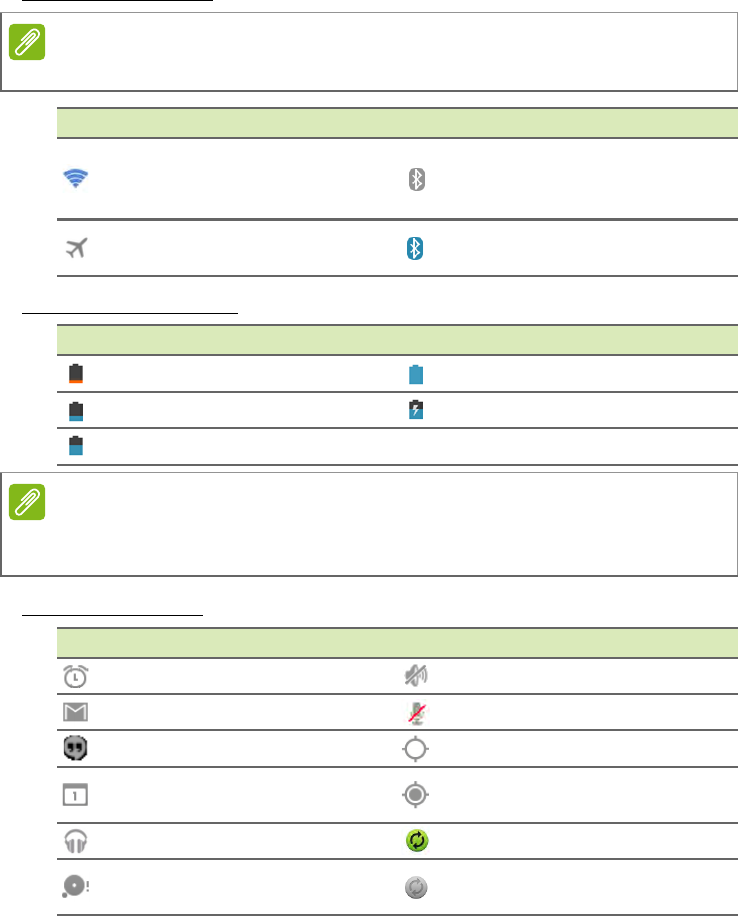
Task: Select the fully blue battery icon
Action: tap(417, 374)
